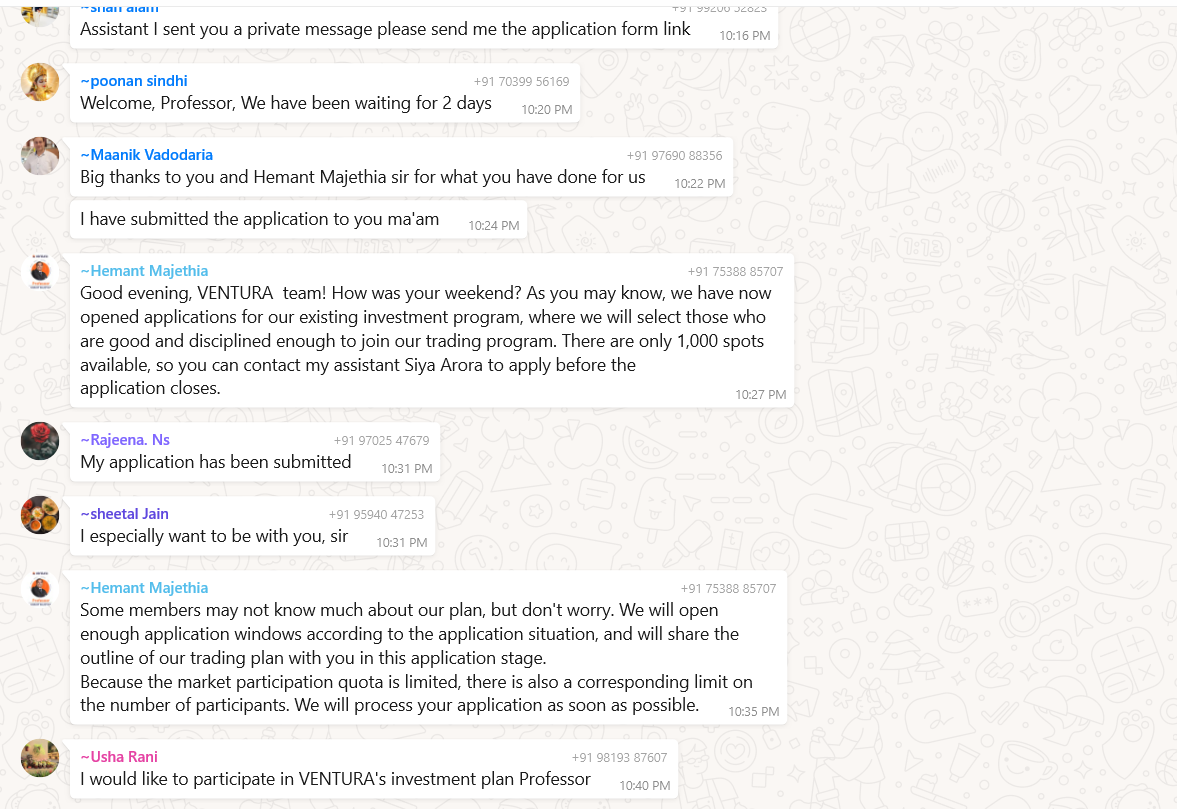Viewport: 1177px width, 809px height.
Task: Open sheetal Jain's food avatar
Action: click(x=40, y=515)
